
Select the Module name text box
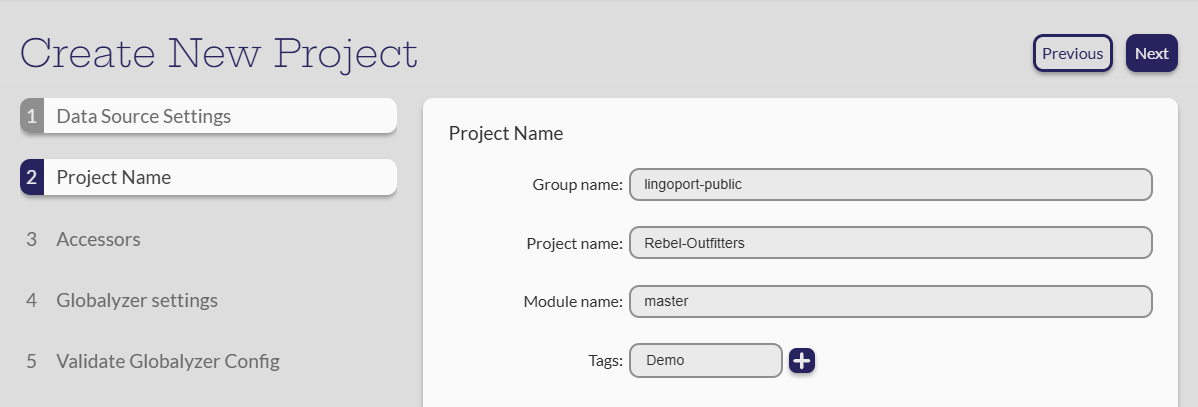coord(890,301)
